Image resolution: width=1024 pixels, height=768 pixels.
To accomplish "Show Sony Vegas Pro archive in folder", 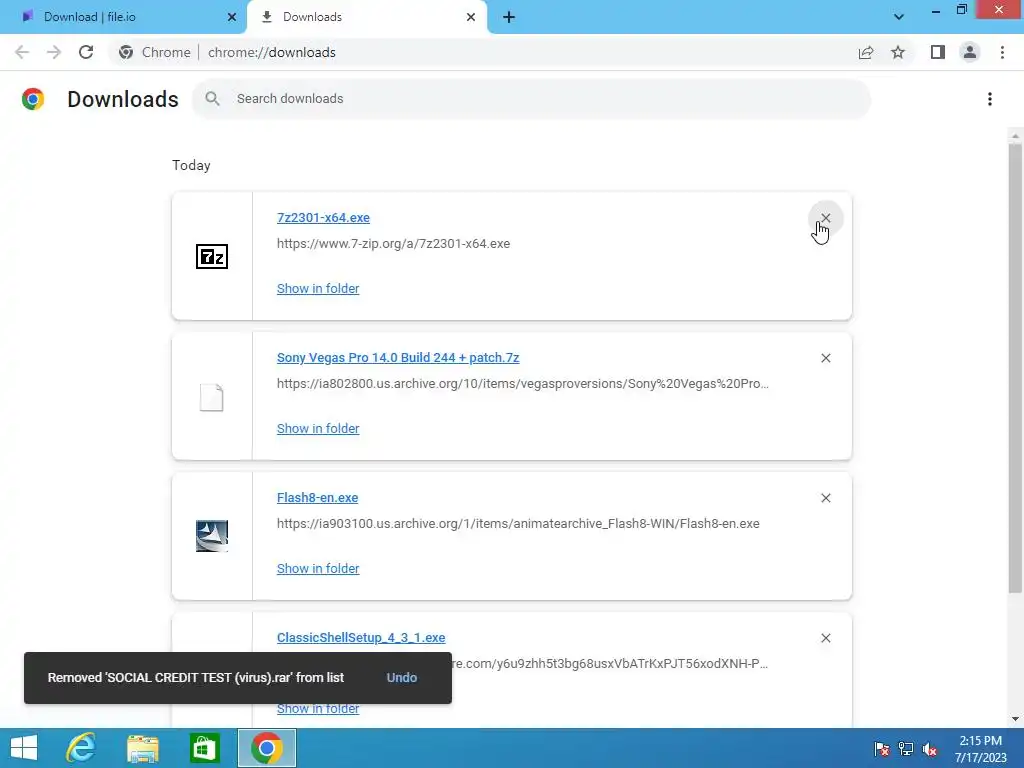I will tap(318, 428).
